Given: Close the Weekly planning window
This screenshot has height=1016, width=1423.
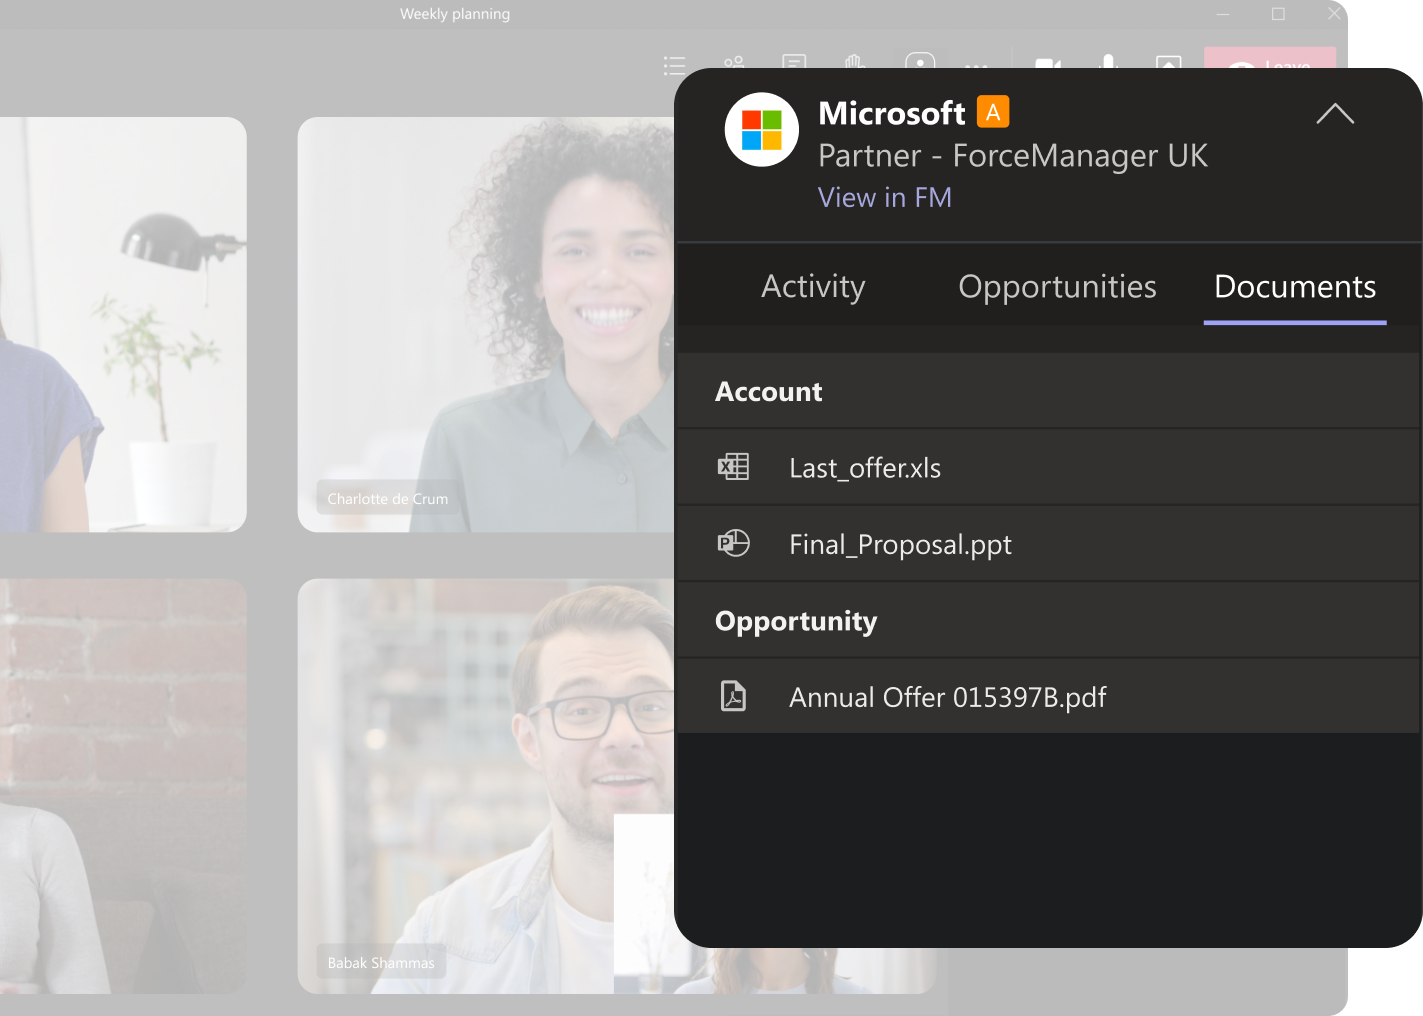Looking at the screenshot, I should pos(1334,14).
